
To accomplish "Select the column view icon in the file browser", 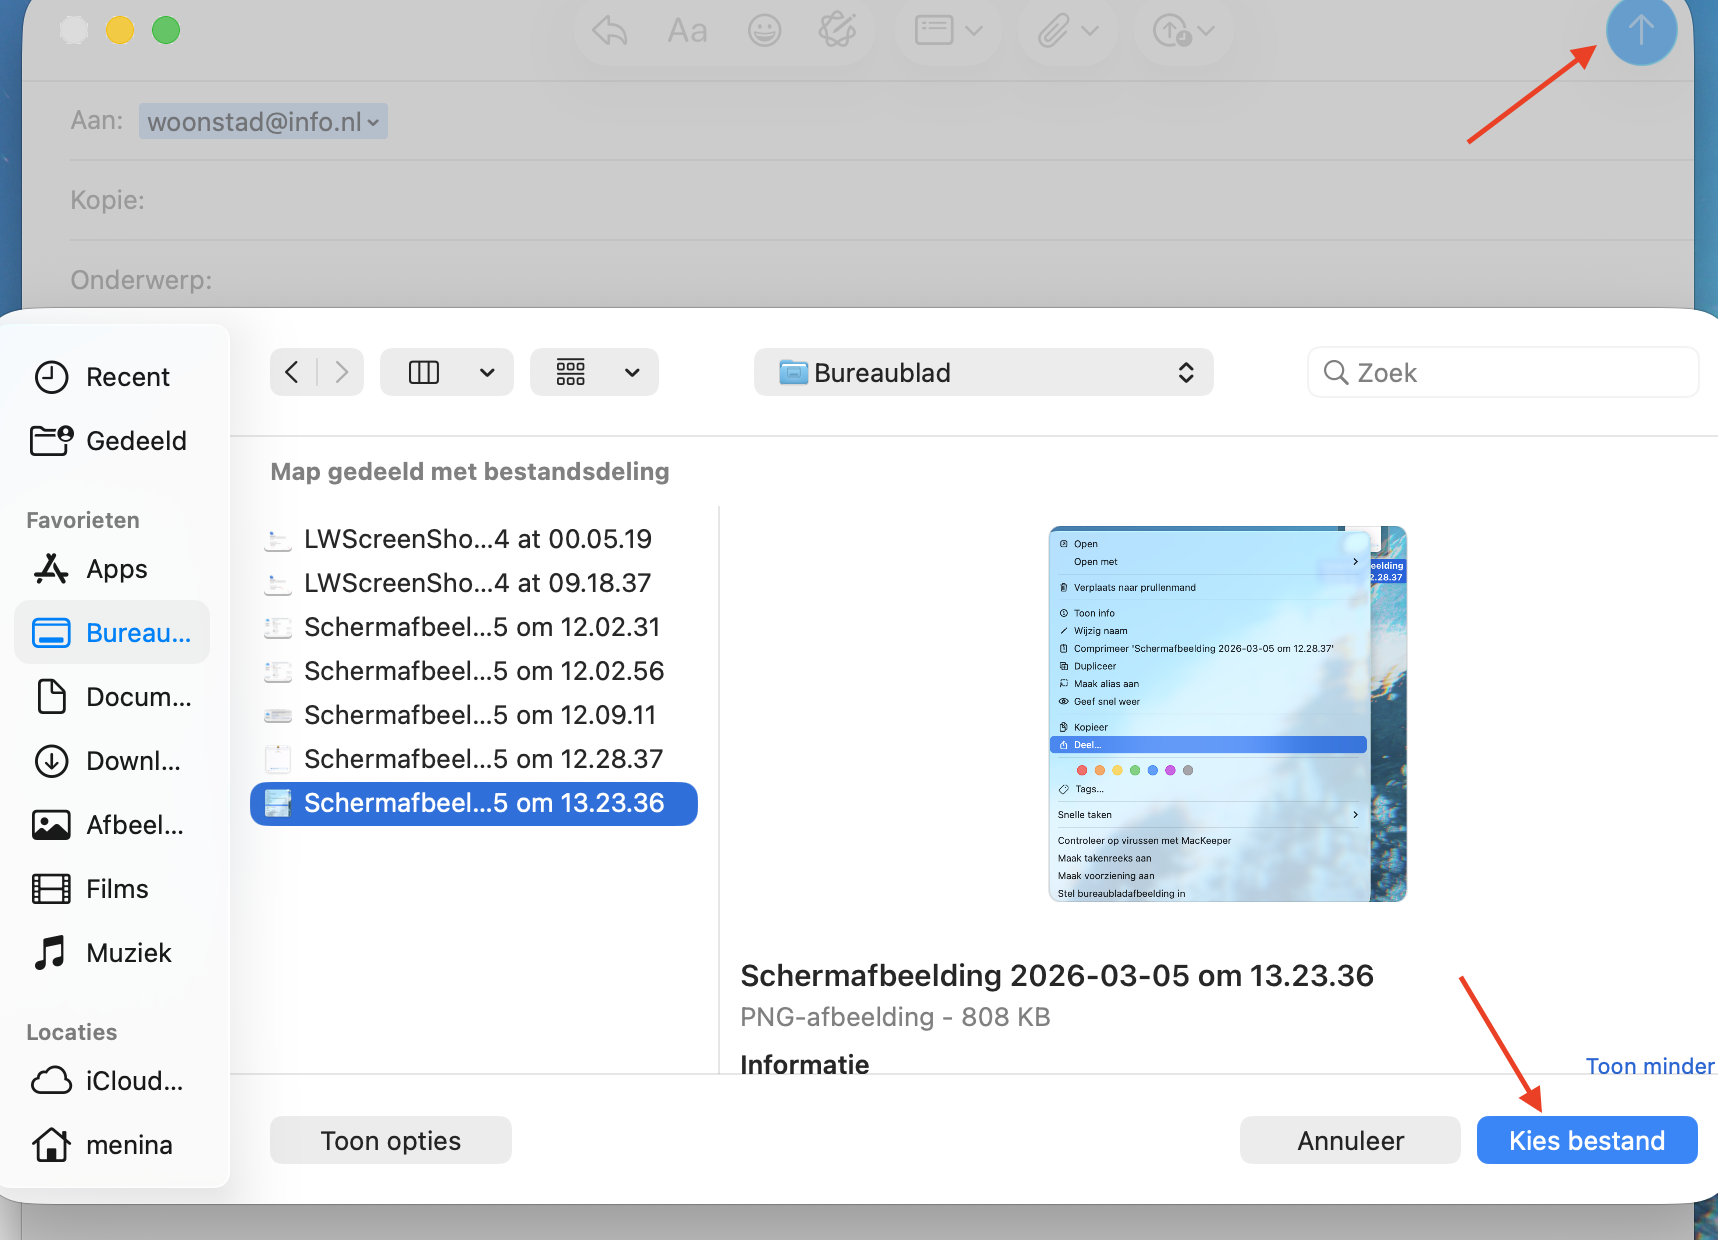I will tap(424, 372).
